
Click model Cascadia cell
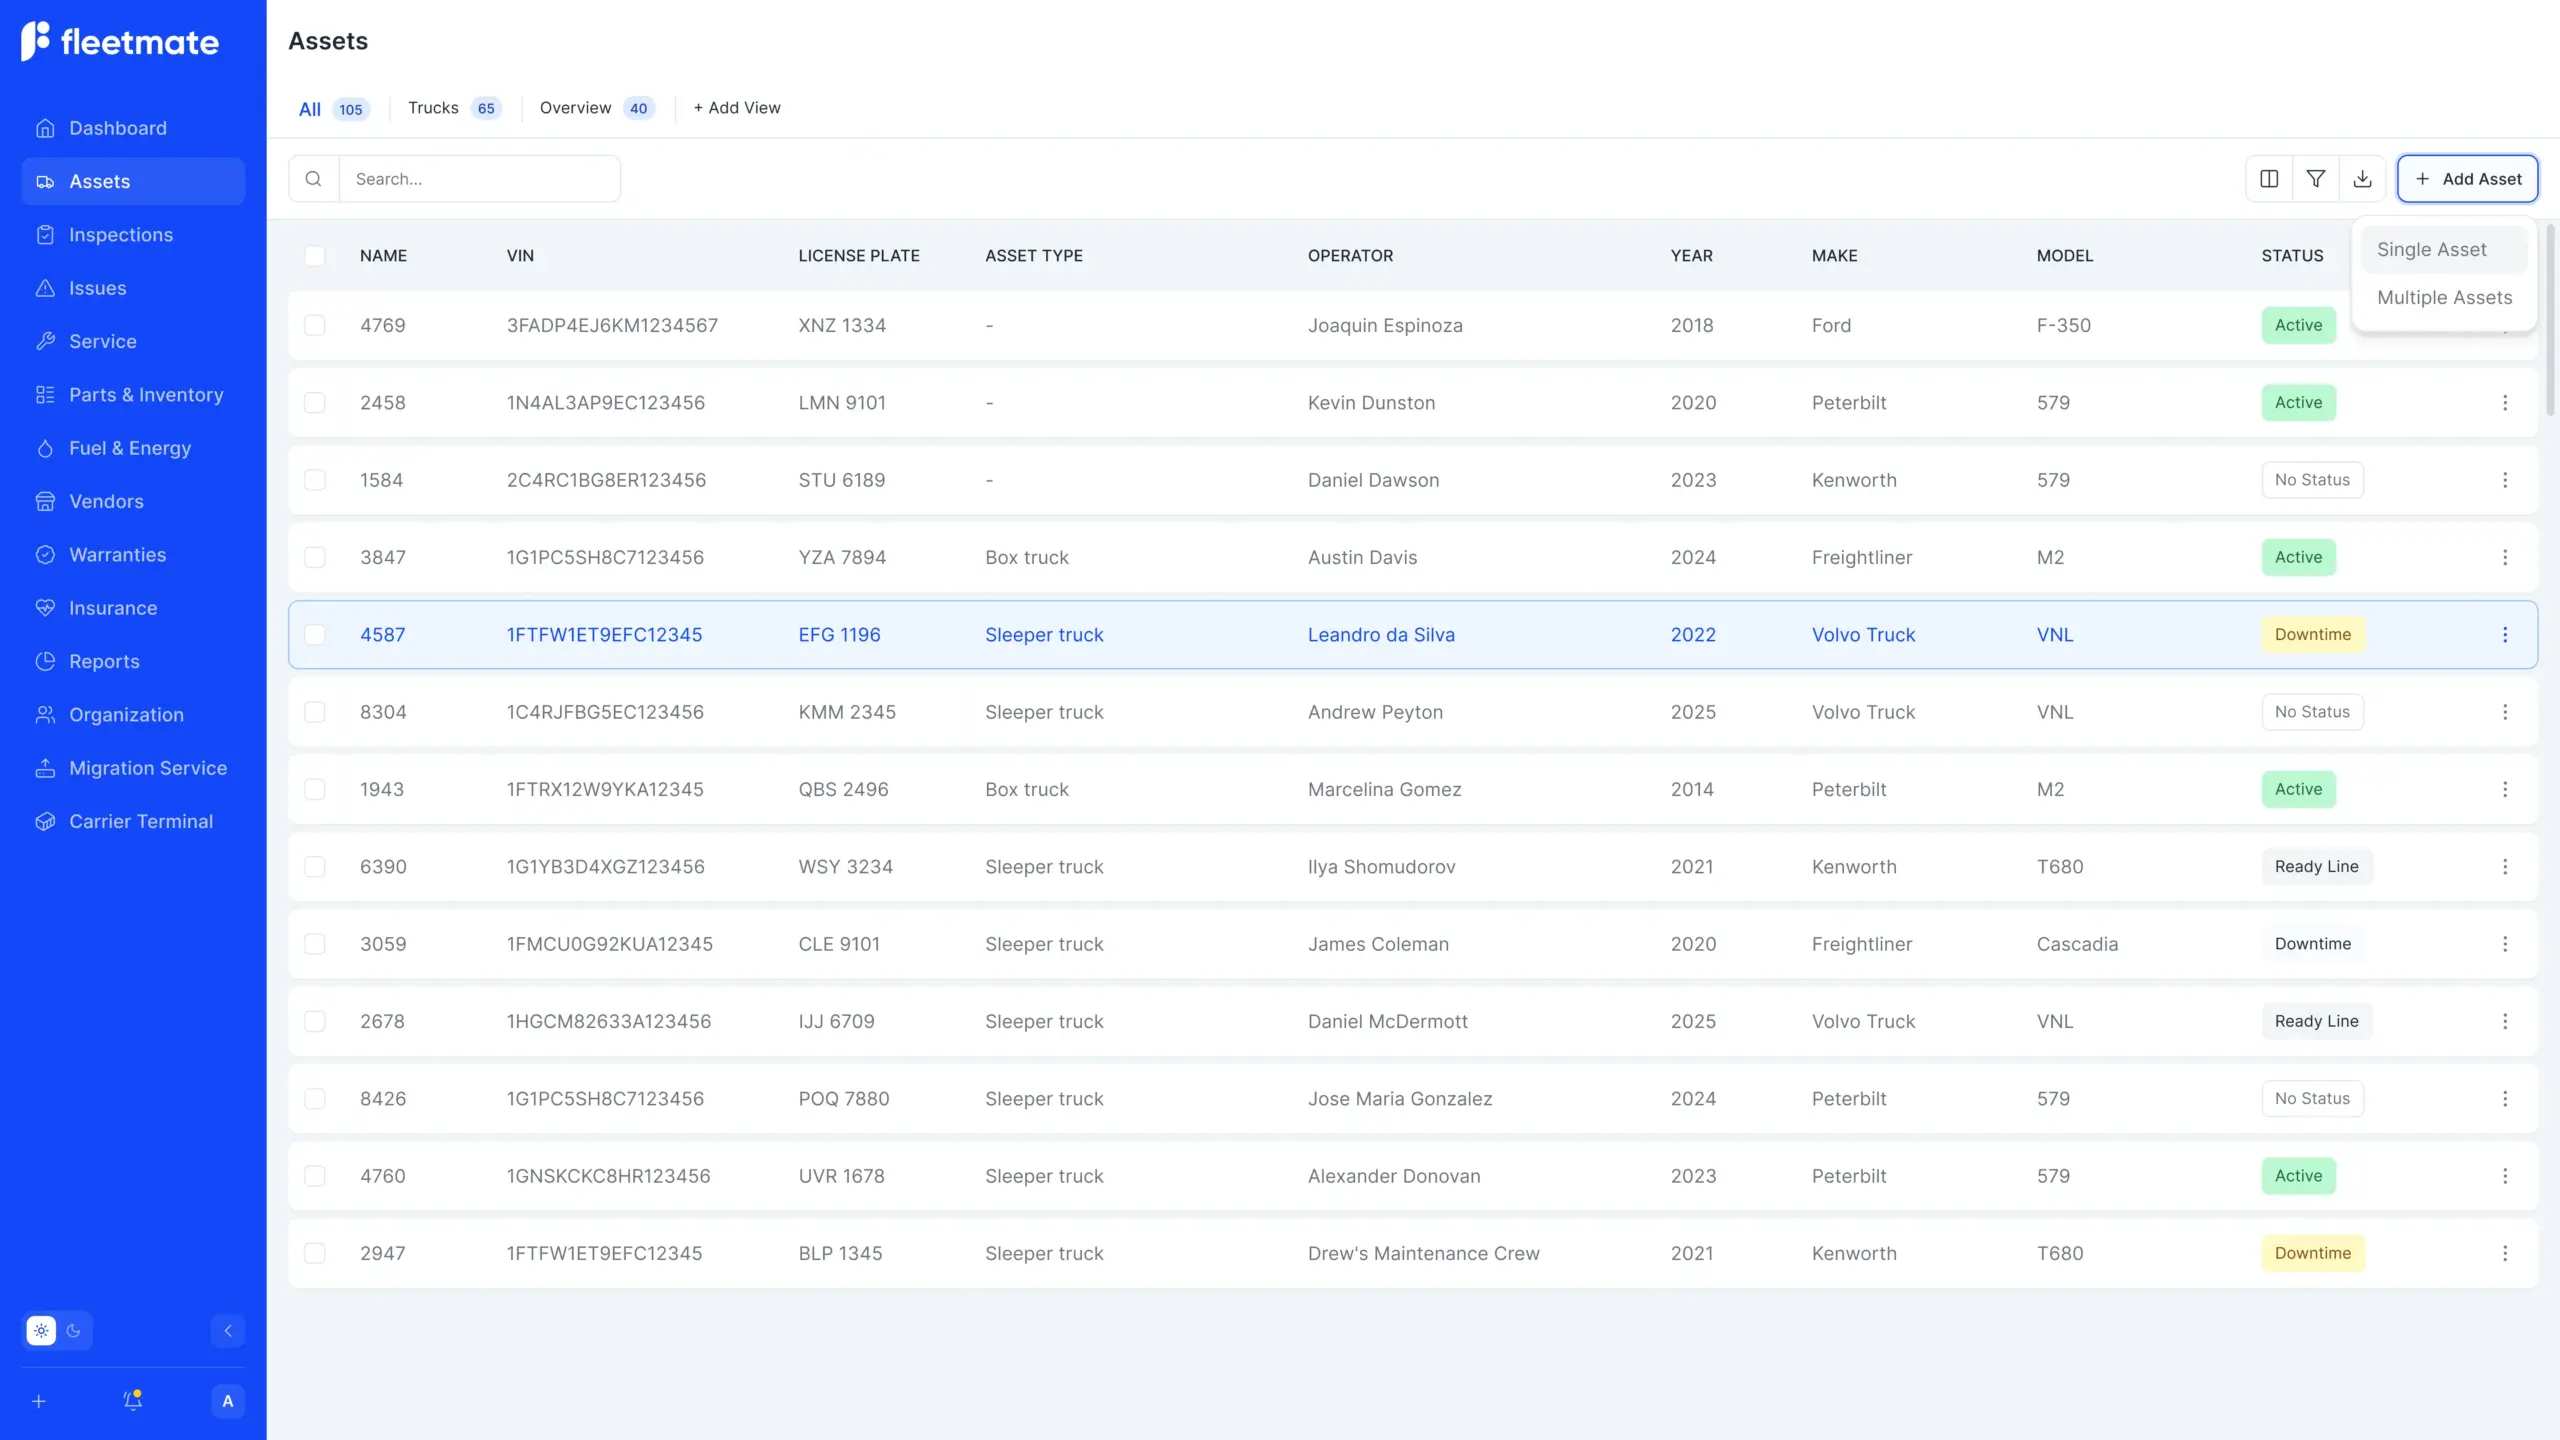pyautogui.click(x=2077, y=944)
